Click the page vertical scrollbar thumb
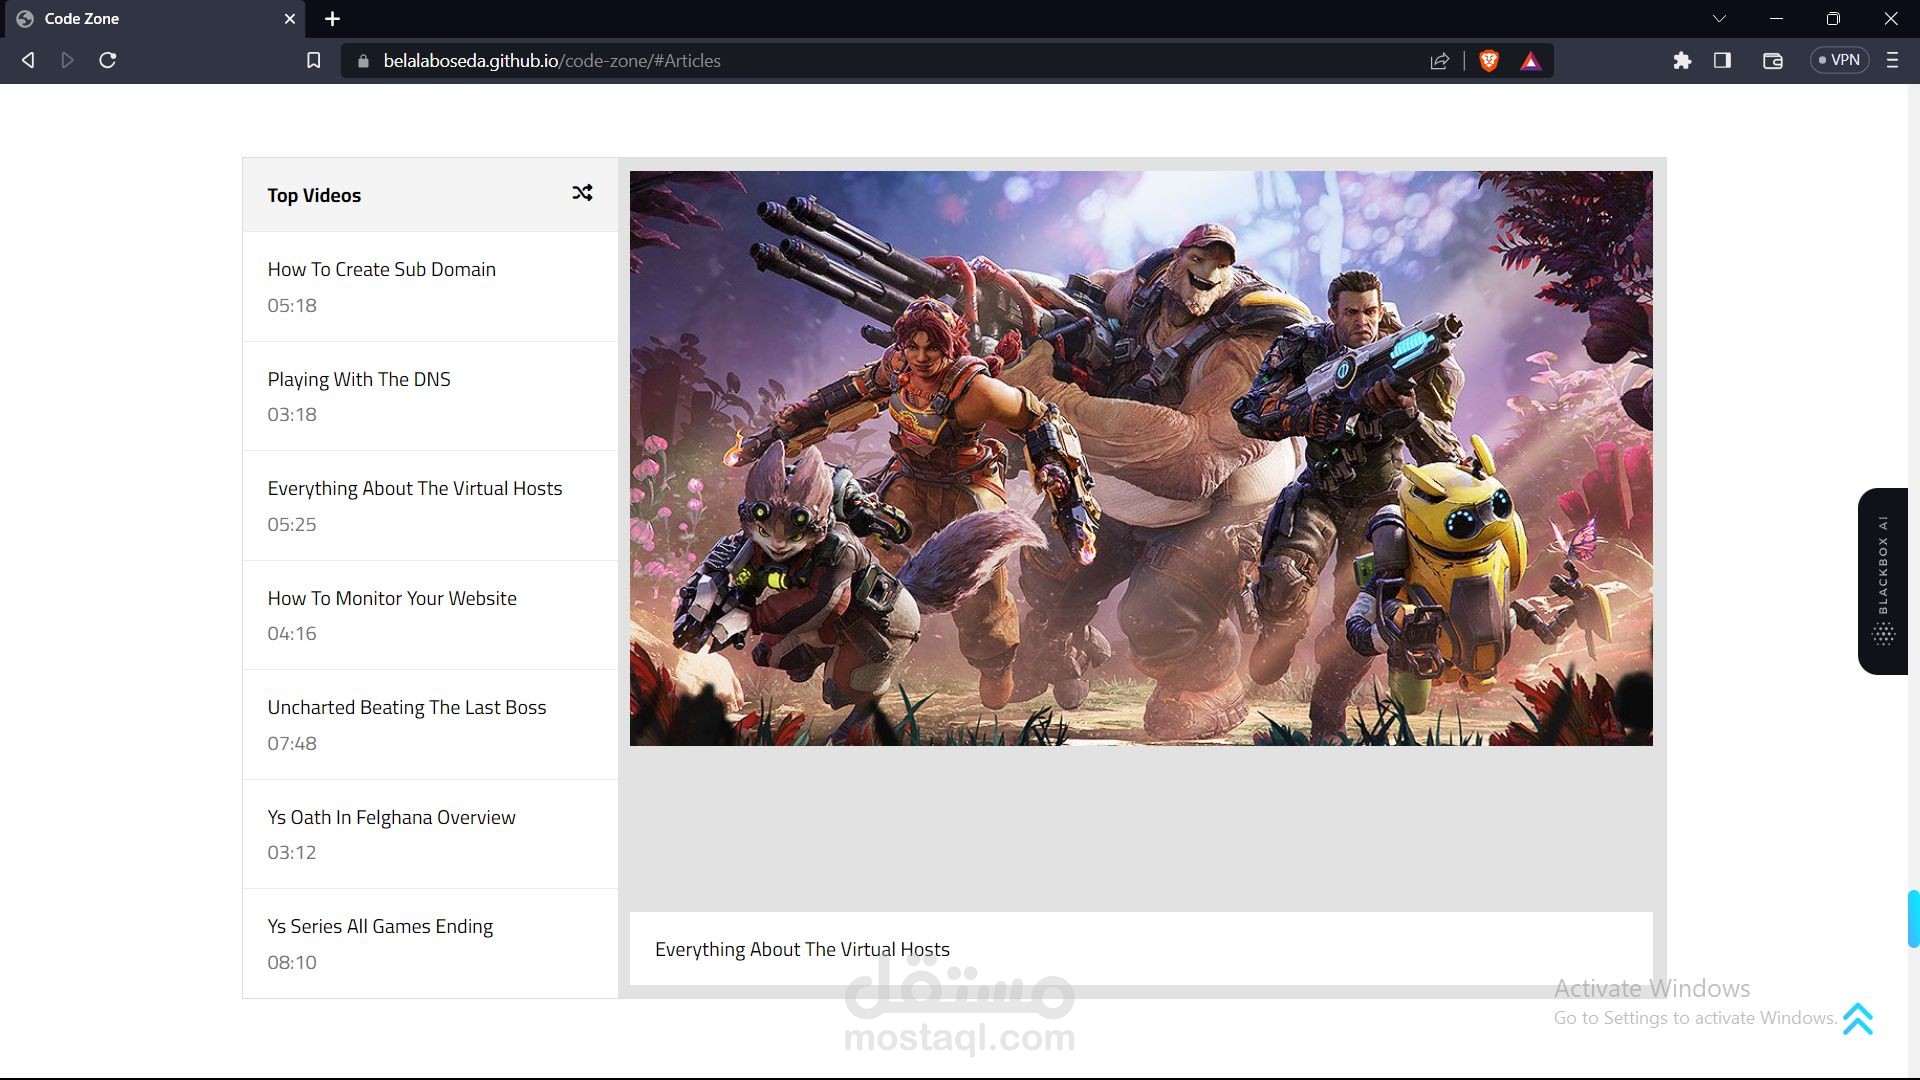 coord(1913,918)
